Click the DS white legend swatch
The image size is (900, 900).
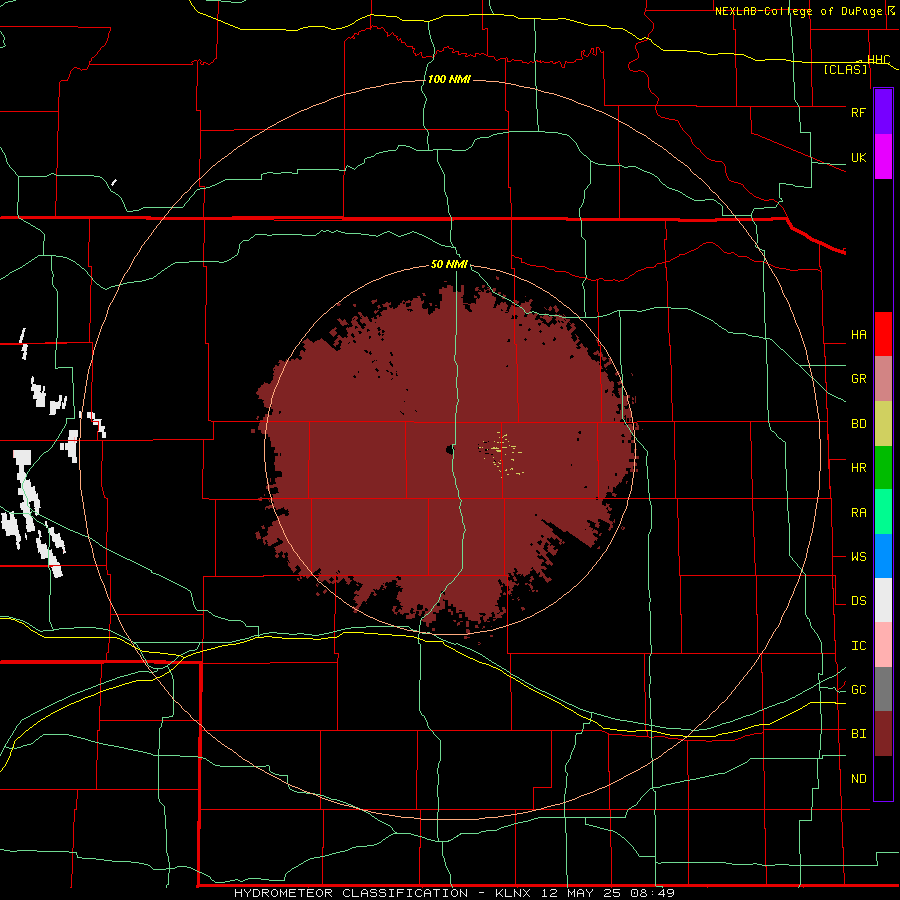[883, 600]
